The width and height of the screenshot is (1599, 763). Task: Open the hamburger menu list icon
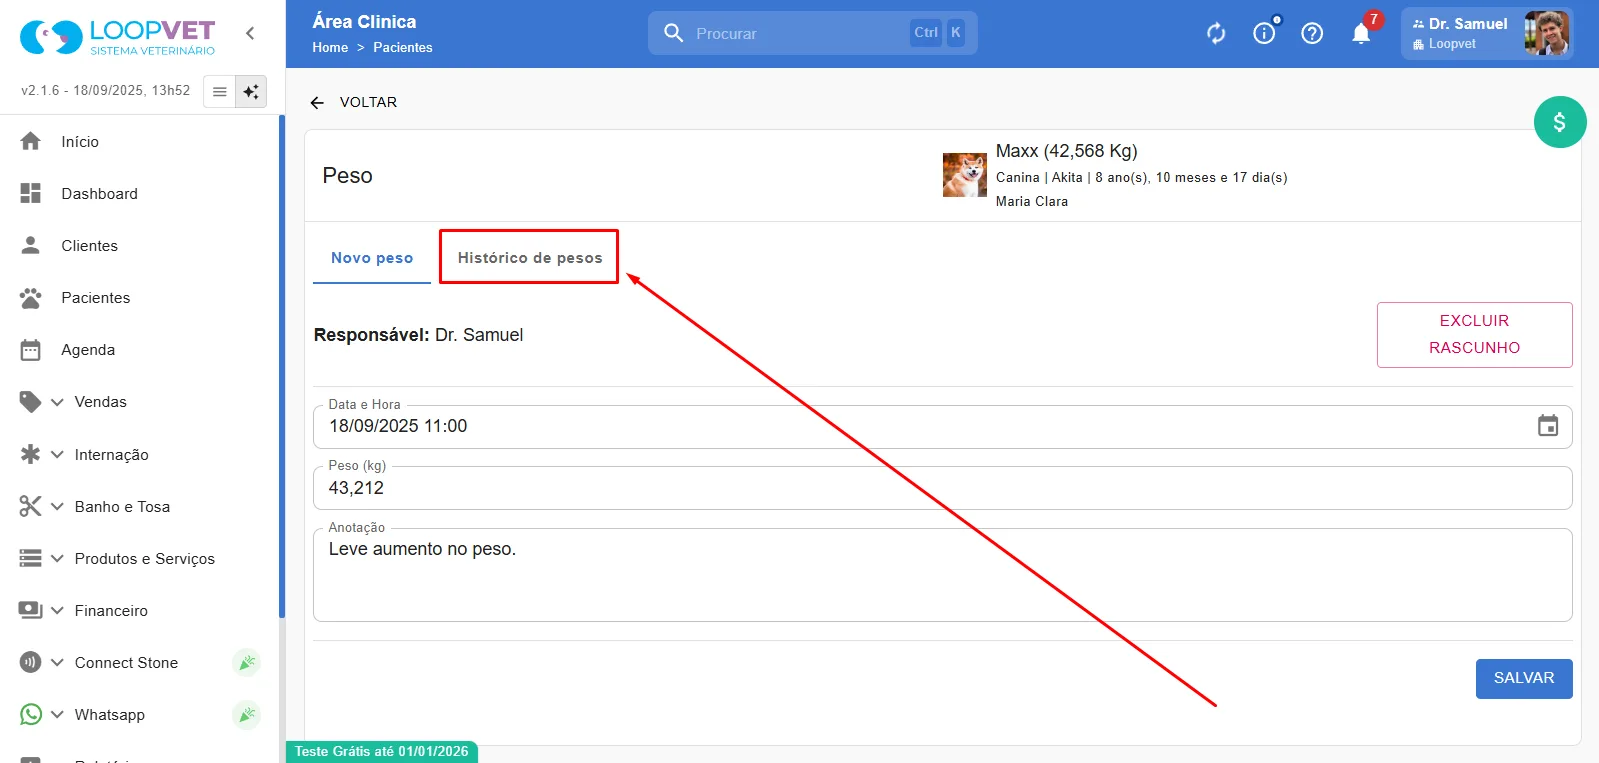[x=219, y=91]
